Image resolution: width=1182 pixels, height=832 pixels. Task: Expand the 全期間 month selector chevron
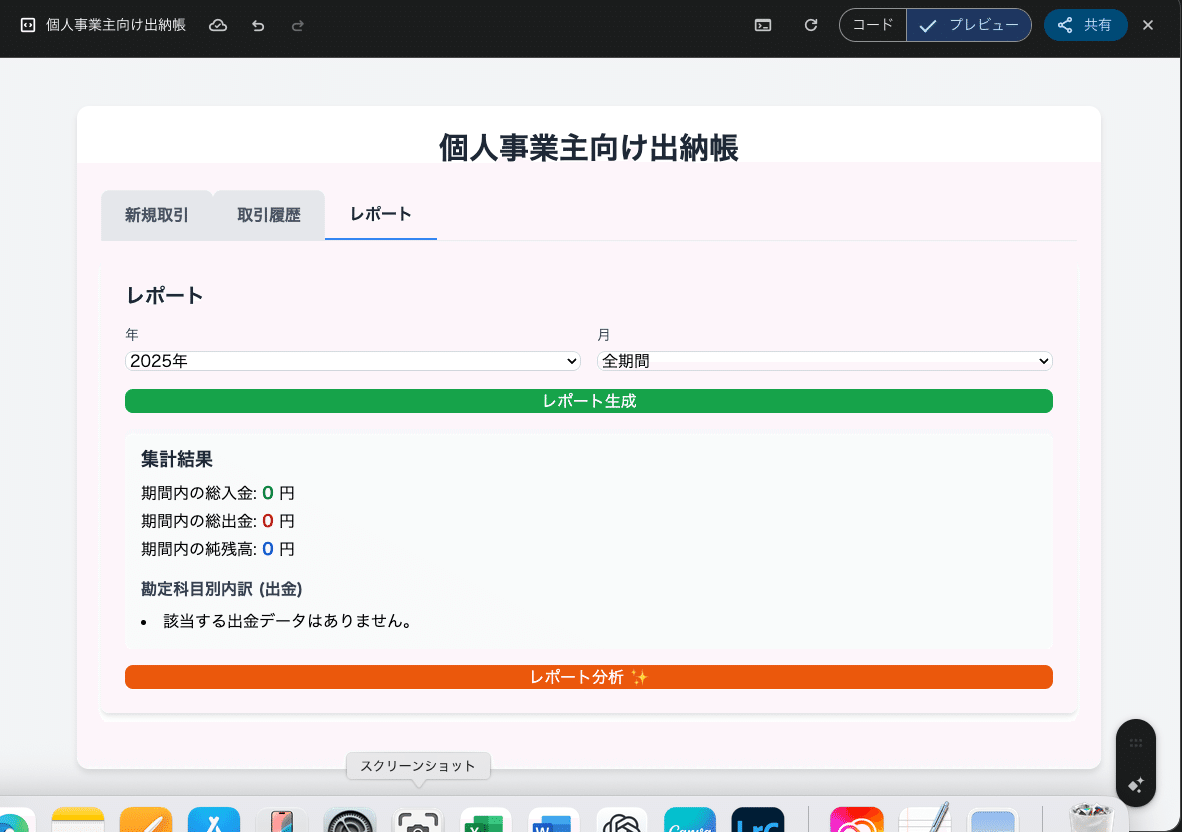(x=1043, y=361)
